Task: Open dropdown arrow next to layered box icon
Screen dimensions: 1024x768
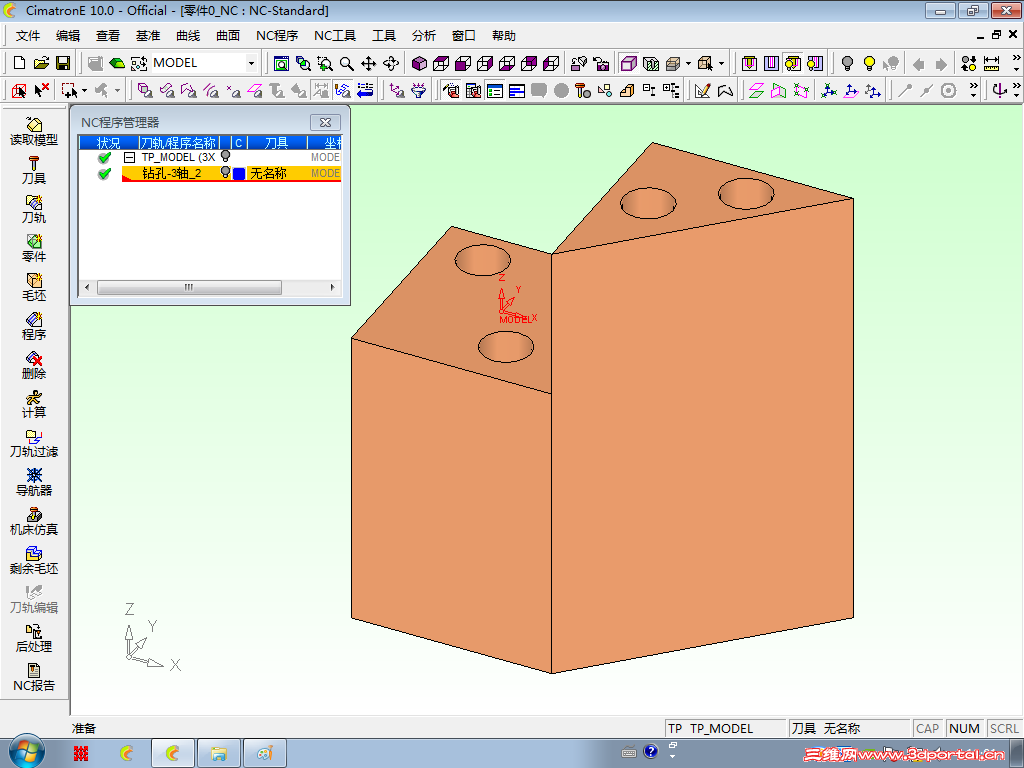Action: click(x=688, y=63)
